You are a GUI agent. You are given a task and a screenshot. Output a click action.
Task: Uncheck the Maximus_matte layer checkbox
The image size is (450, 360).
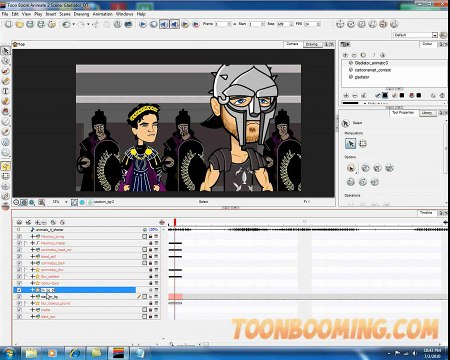point(19,243)
